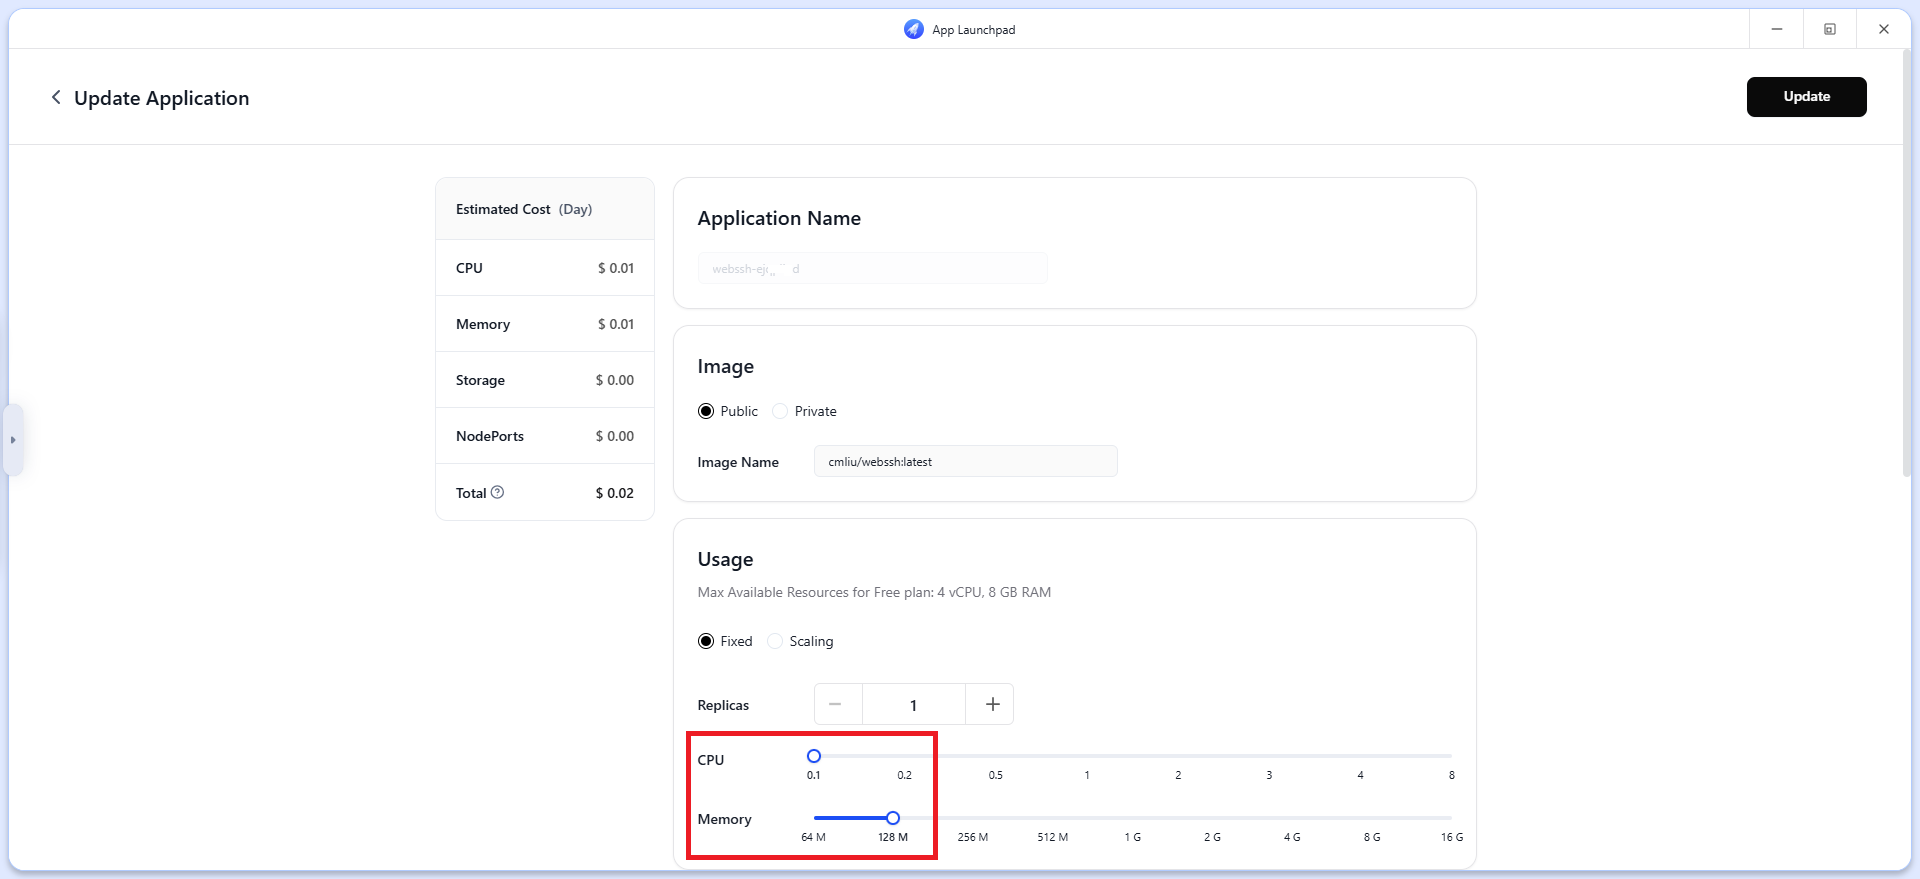Click the Total cost help icon
This screenshot has height=879, width=1920.
497,492
